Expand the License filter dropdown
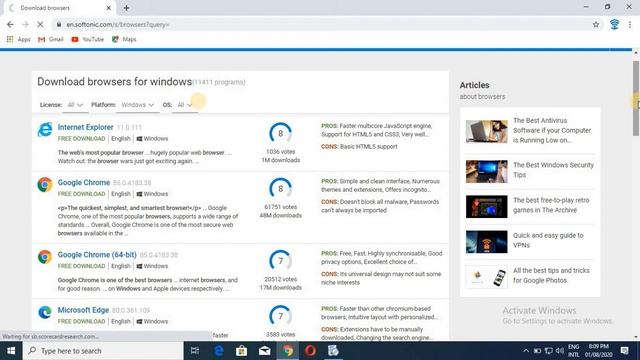Viewport: 640px width, 360px height. click(x=75, y=105)
